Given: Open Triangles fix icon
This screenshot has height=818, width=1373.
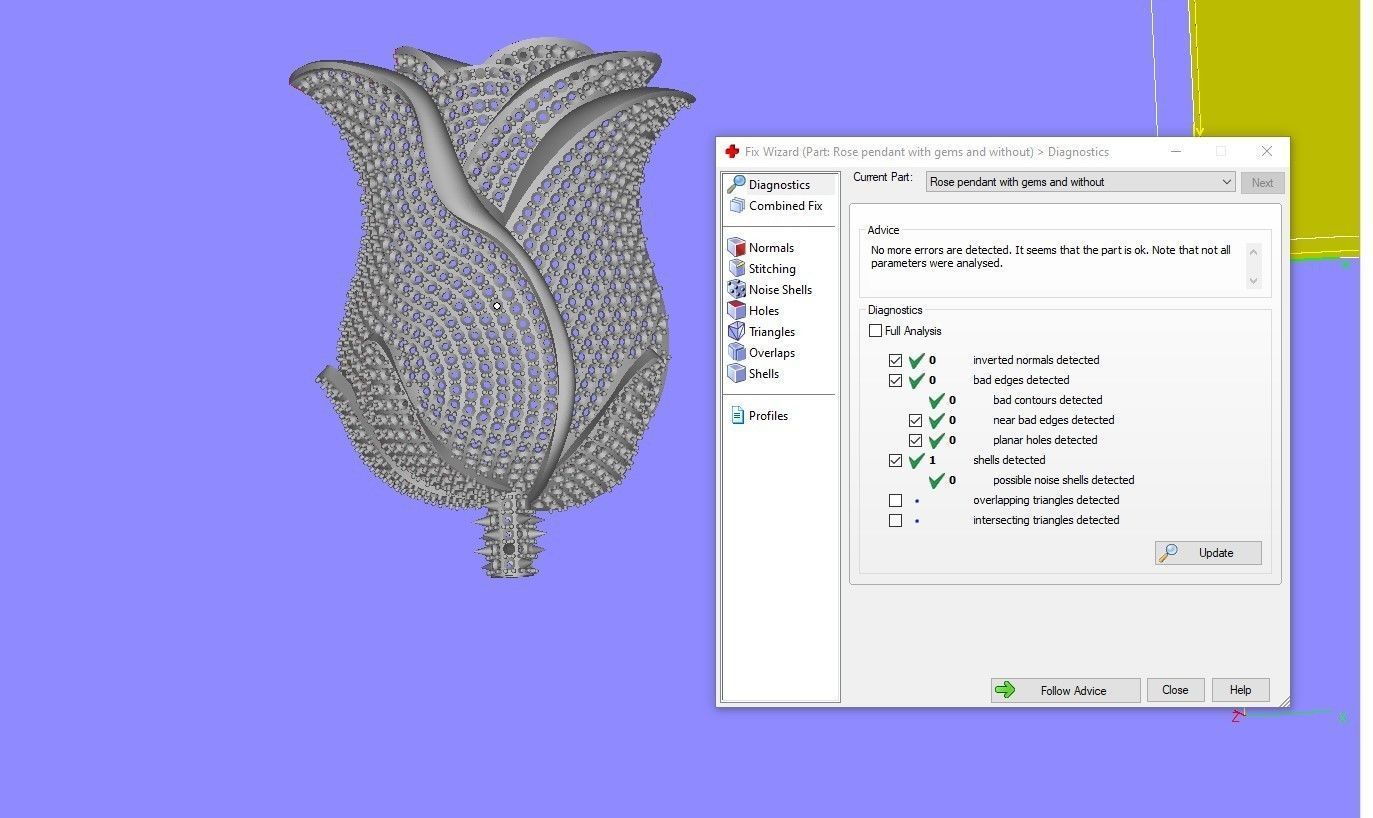Looking at the screenshot, I should coord(737,331).
